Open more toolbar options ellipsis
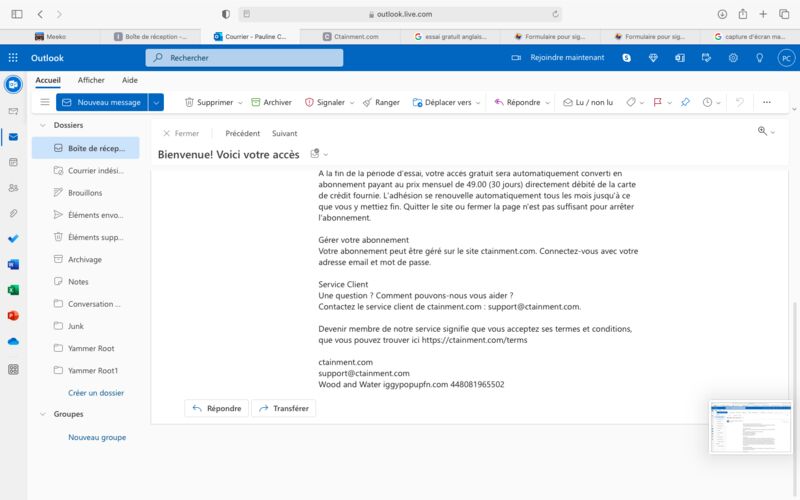Viewport: 800px width, 500px height. (x=766, y=102)
